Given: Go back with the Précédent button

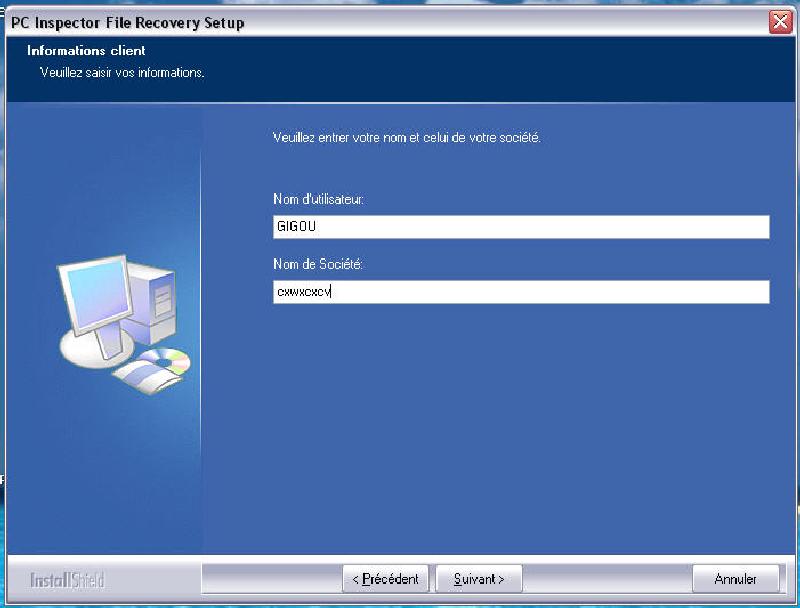Looking at the screenshot, I should click(385, 579).
